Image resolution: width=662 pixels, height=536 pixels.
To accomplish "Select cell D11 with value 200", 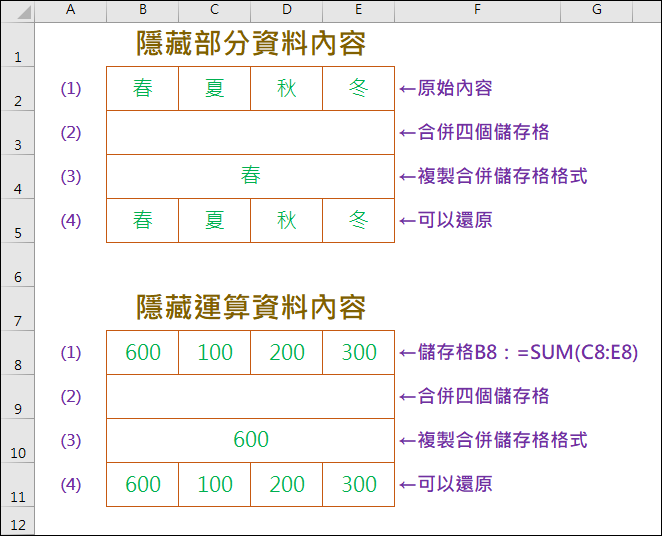I will [x=287, y=485].
